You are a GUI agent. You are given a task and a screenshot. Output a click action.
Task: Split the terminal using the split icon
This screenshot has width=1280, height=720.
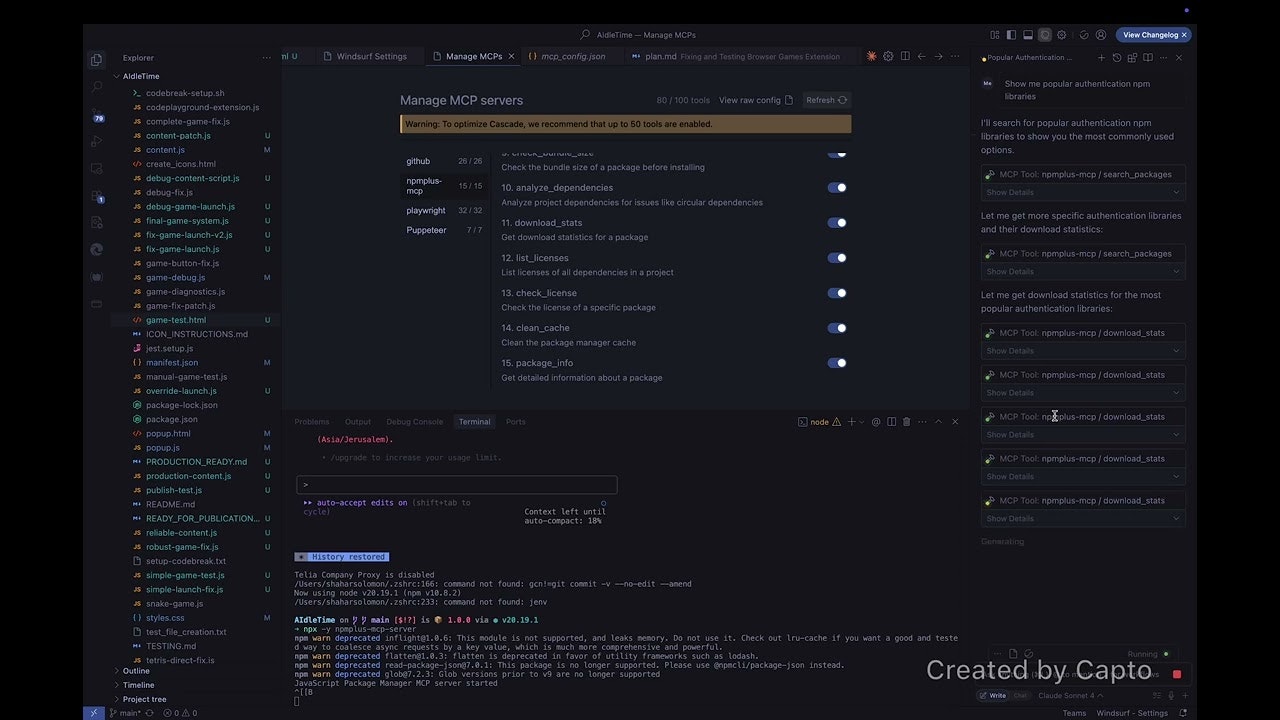[891, 422]
